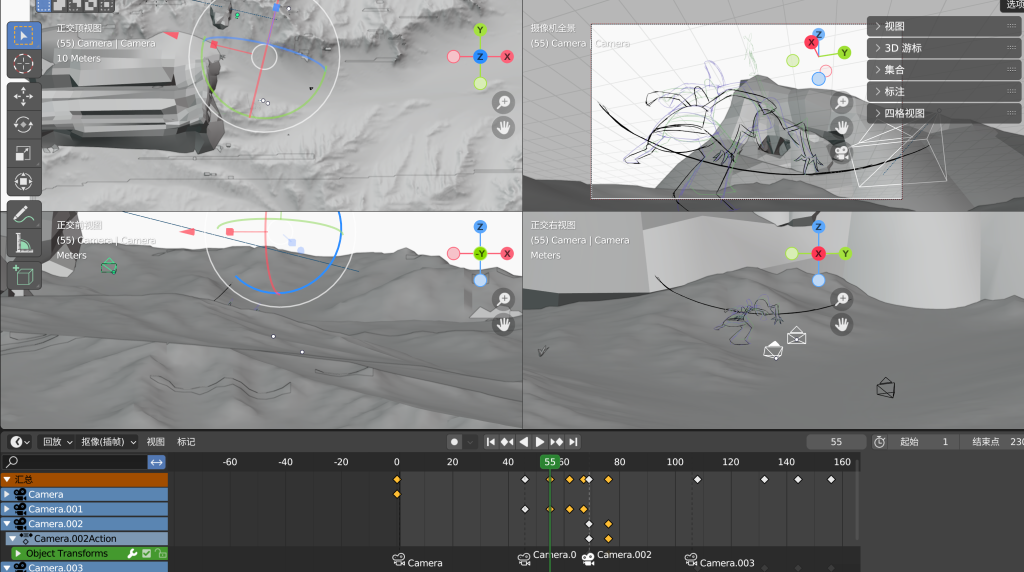Select the Annotate pencil tool

coord(23,213)
